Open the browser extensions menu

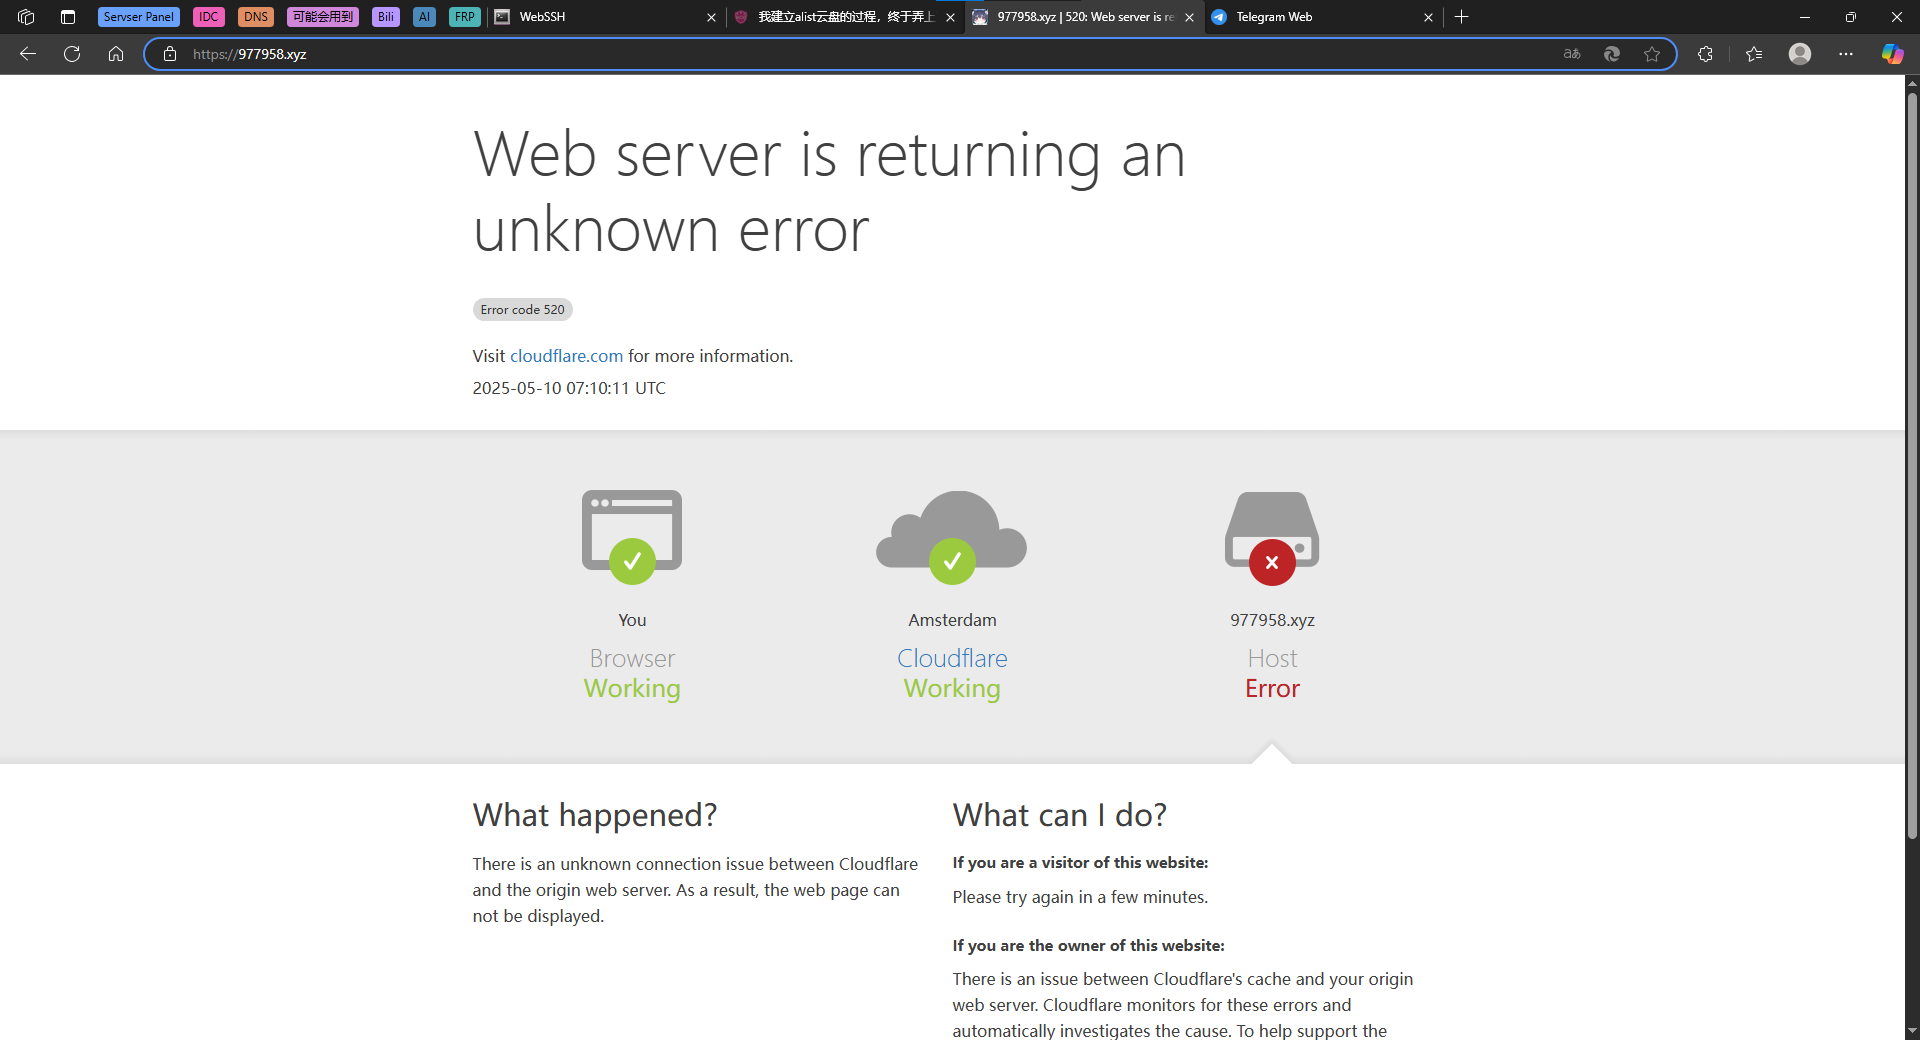tap(1706, 54)
